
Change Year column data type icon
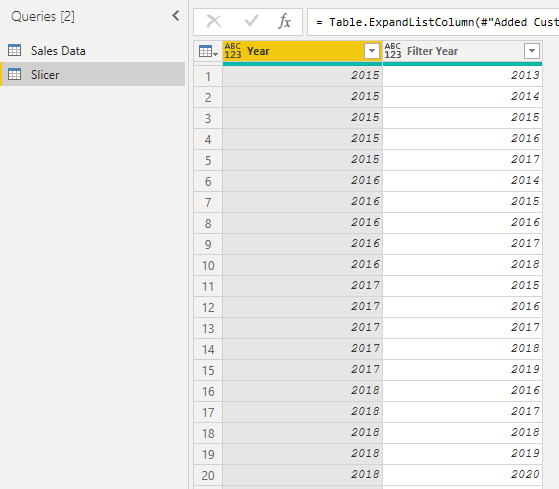(233, 51)
